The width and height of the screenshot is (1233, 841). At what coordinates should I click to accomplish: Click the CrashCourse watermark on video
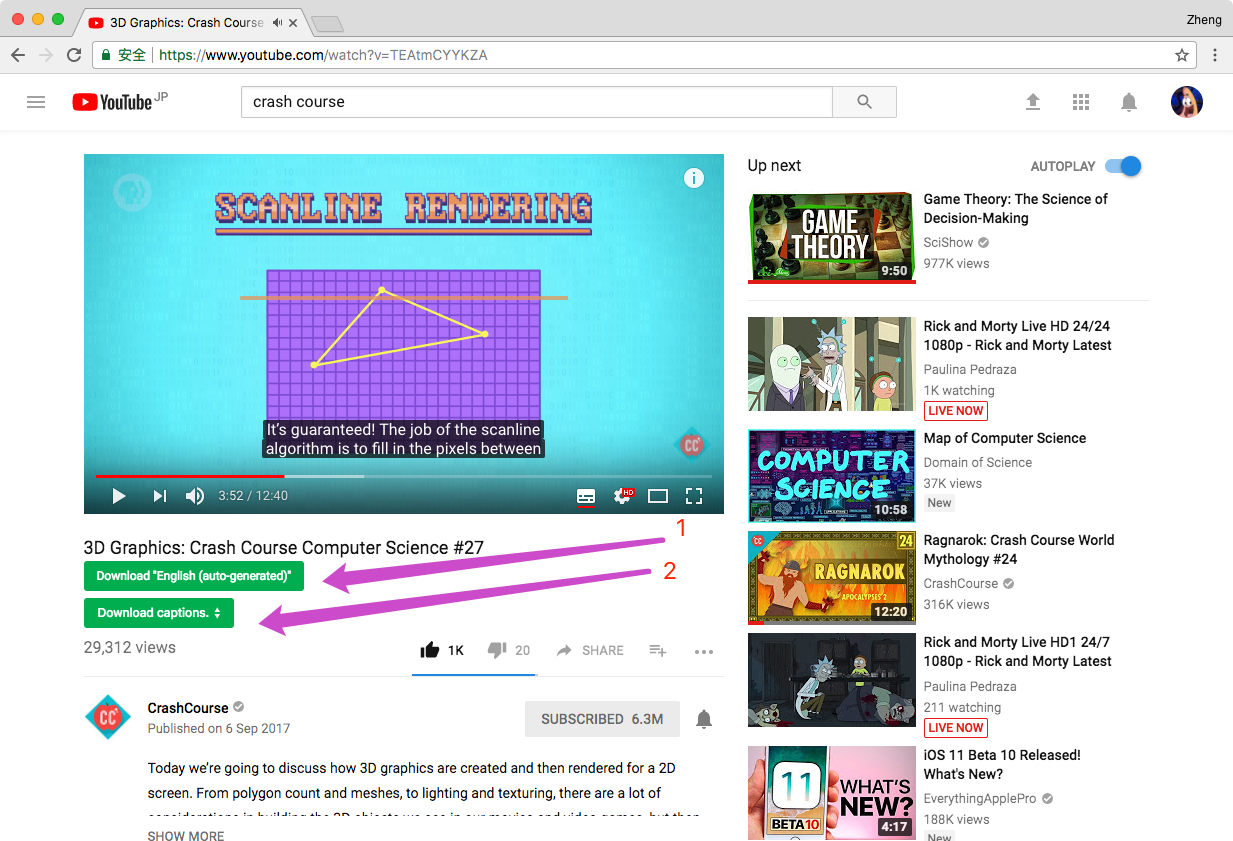pos(692,444)
